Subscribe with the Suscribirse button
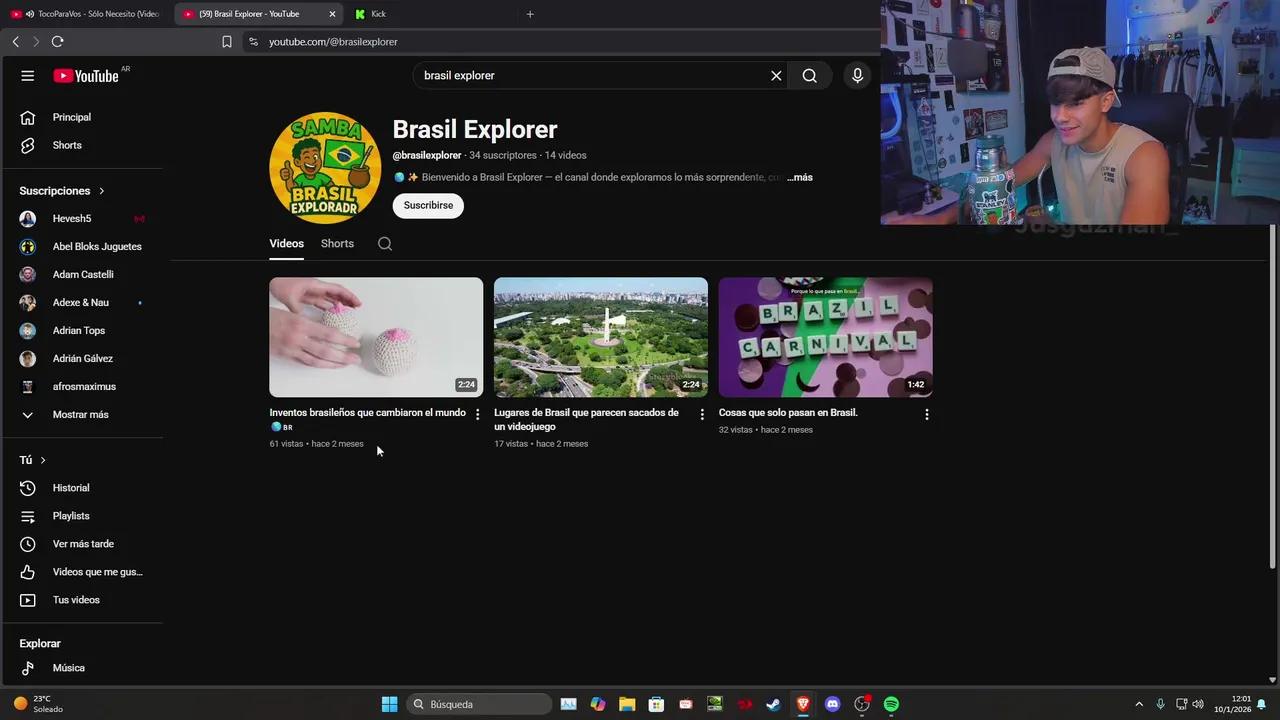Viewport: 1280px width, 720px height. [x=428, y=205]
